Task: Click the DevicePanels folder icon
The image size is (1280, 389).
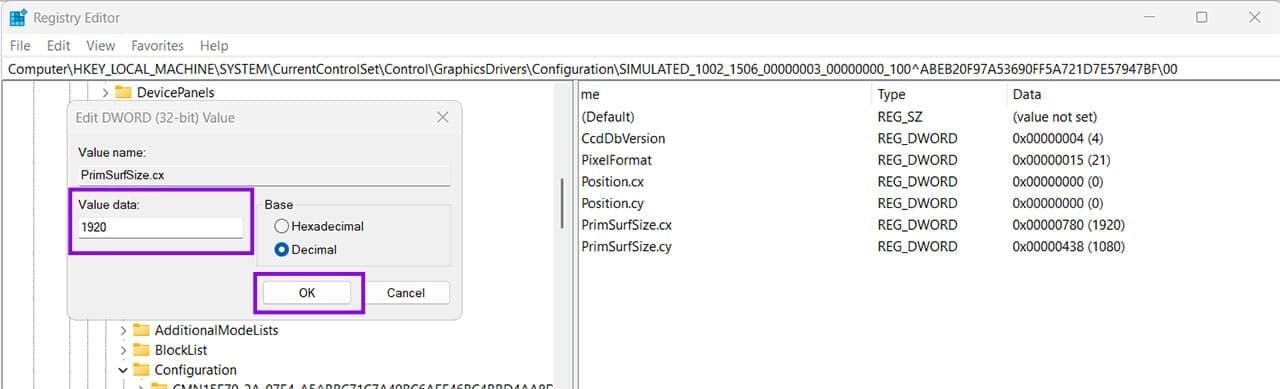Action: [124, 92]
